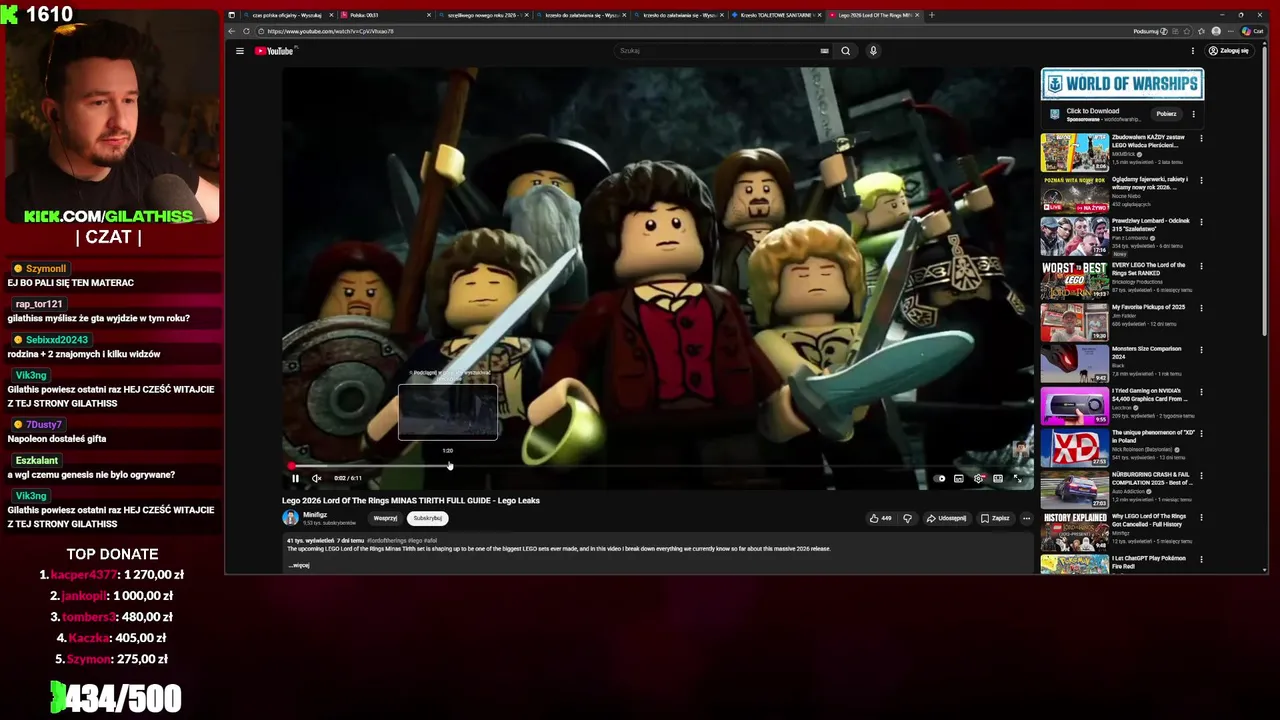Go back with browser back arrow
Screen dimensions: 1280x720
234,31
